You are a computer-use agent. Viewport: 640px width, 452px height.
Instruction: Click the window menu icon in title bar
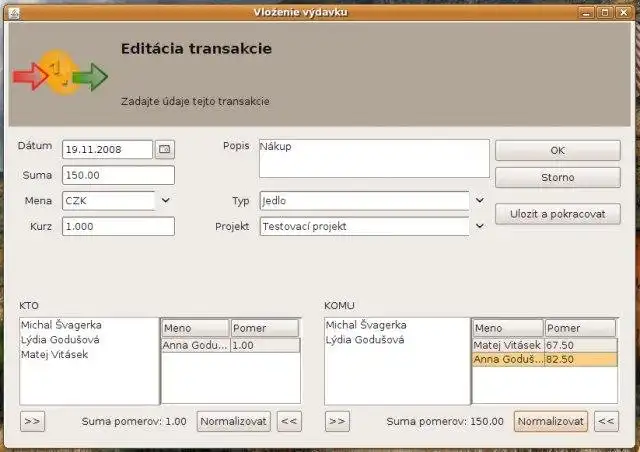click(x=14, y=13)
